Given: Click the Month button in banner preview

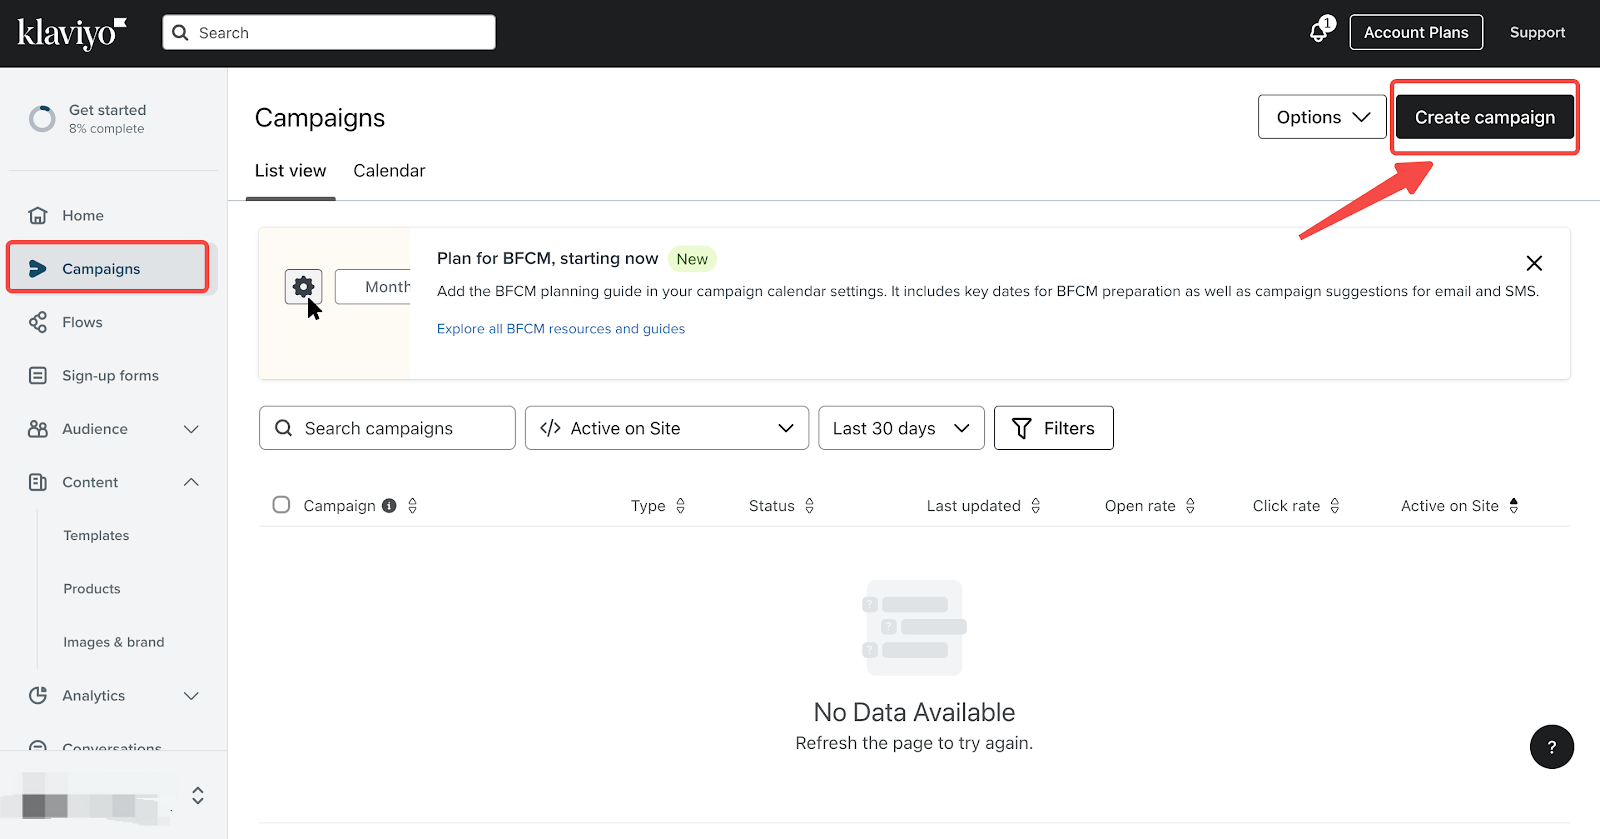Looking at the screenshot, I should [373, 287].
